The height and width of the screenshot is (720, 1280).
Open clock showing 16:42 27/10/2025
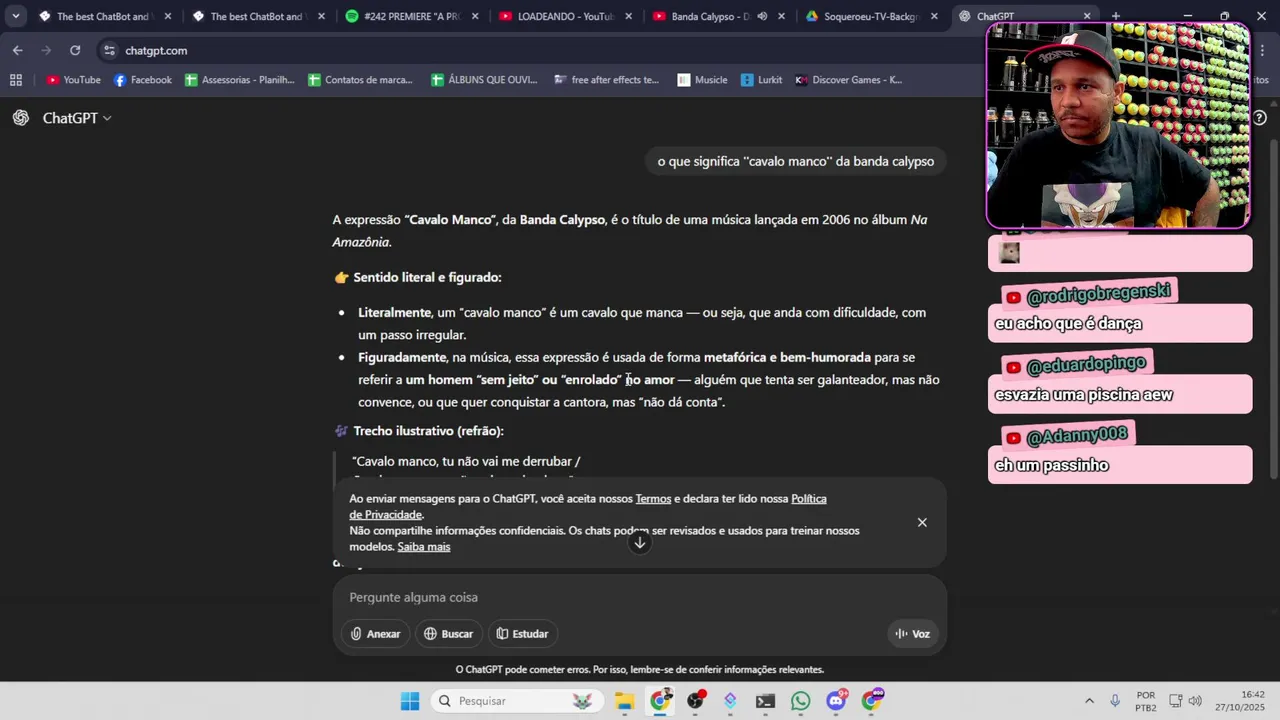click(1241, 701)
